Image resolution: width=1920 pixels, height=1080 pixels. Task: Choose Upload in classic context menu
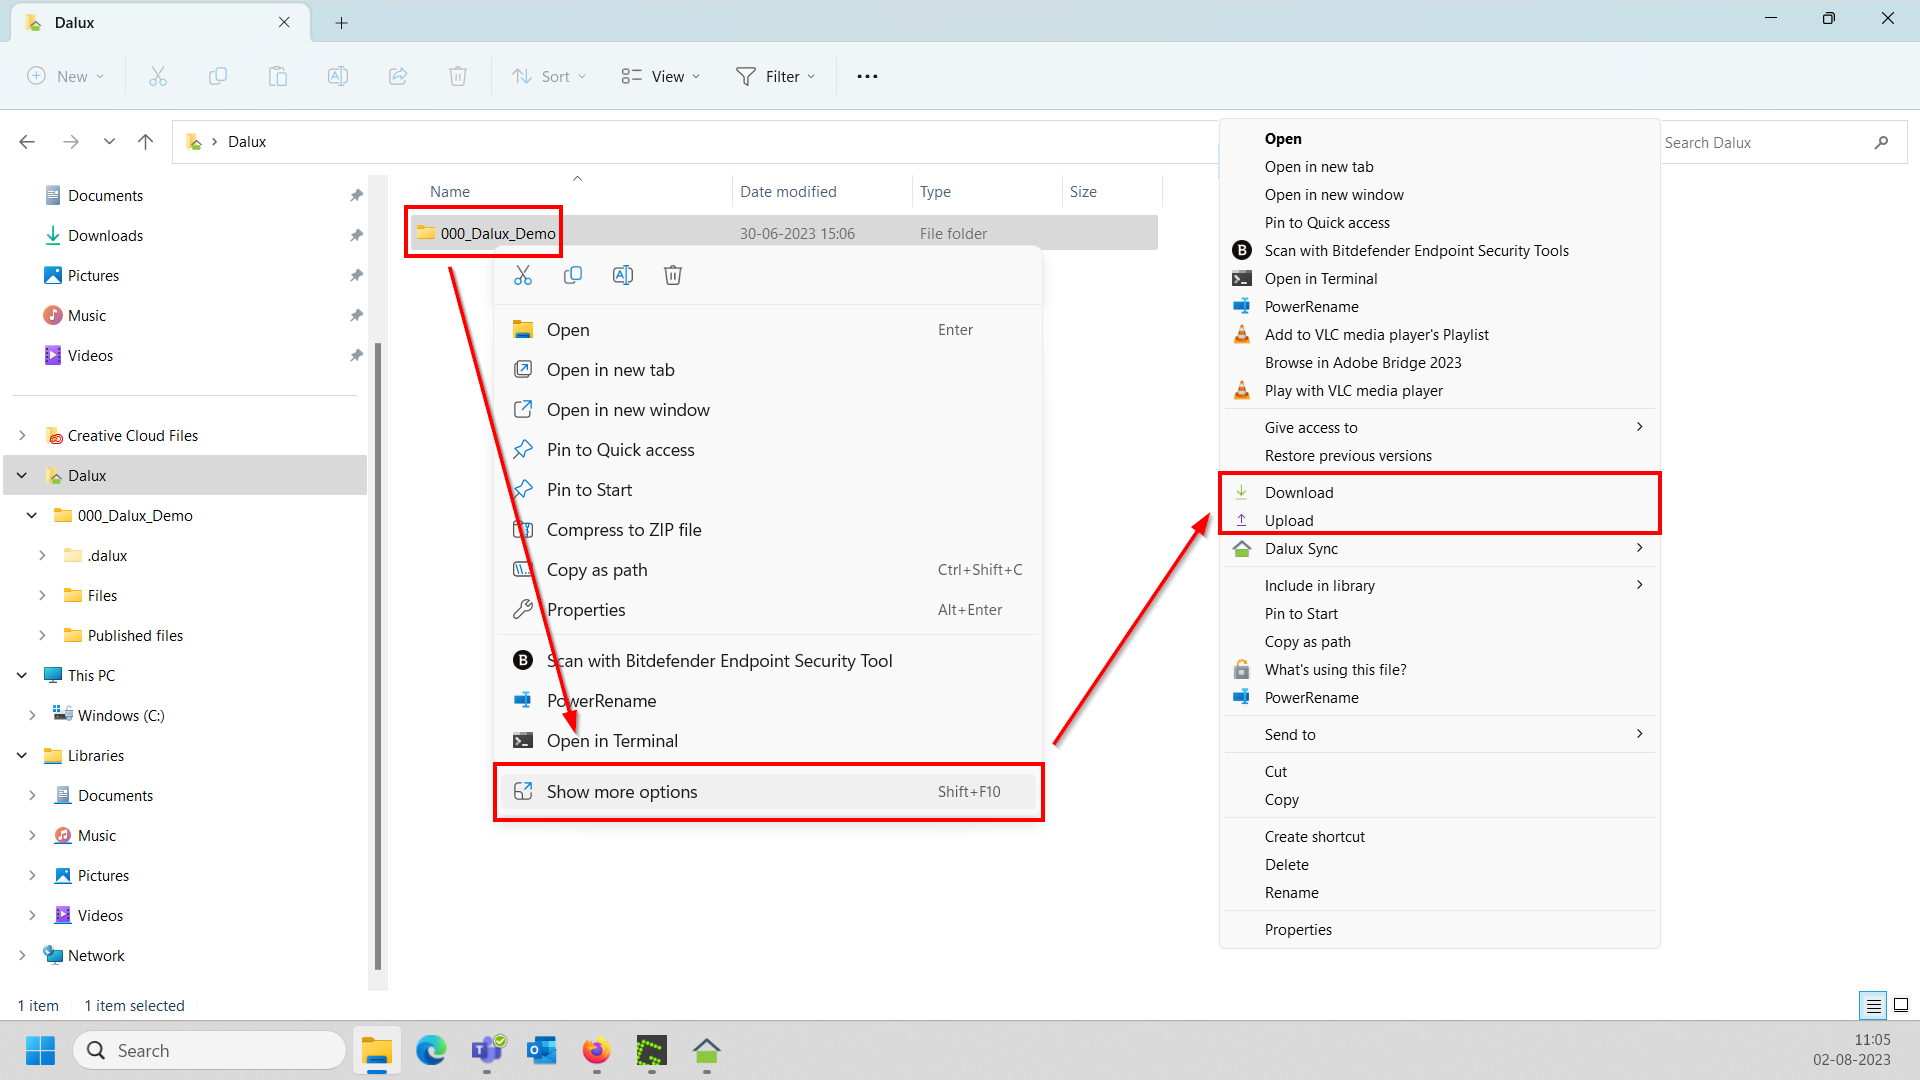pyautogui.click(x=1288, y=520)
